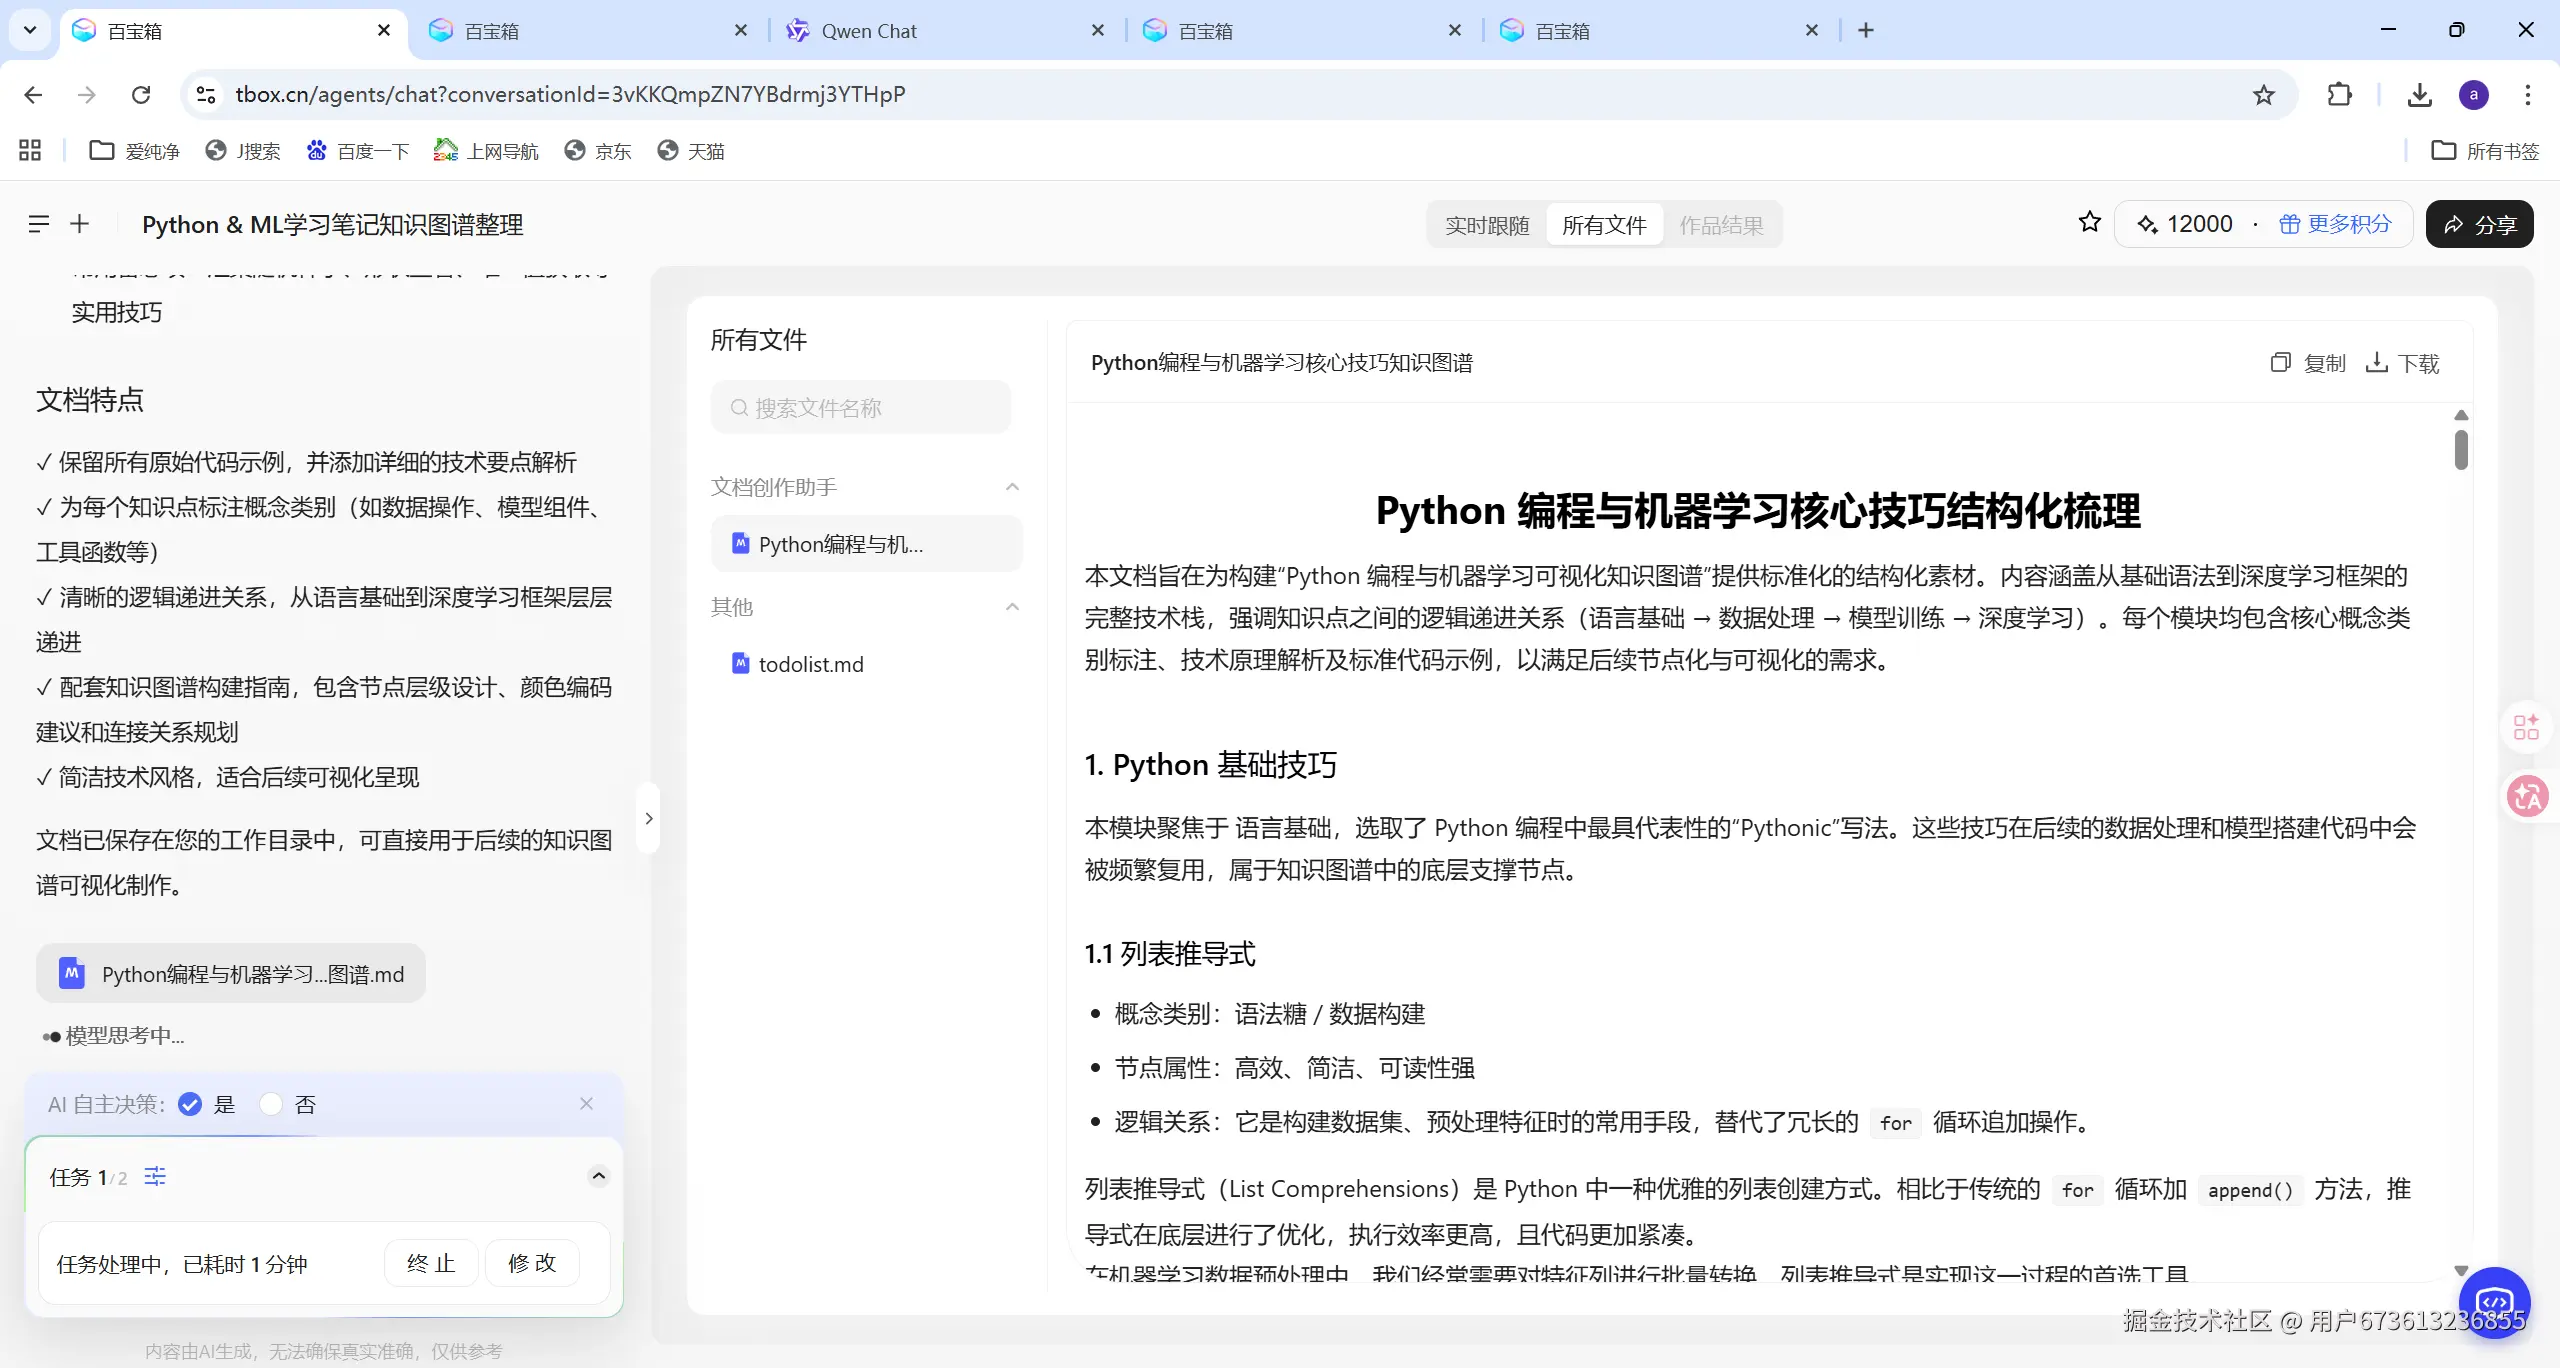
Task: Open the code assistant floating button
Action: tap(2494, 1301)
